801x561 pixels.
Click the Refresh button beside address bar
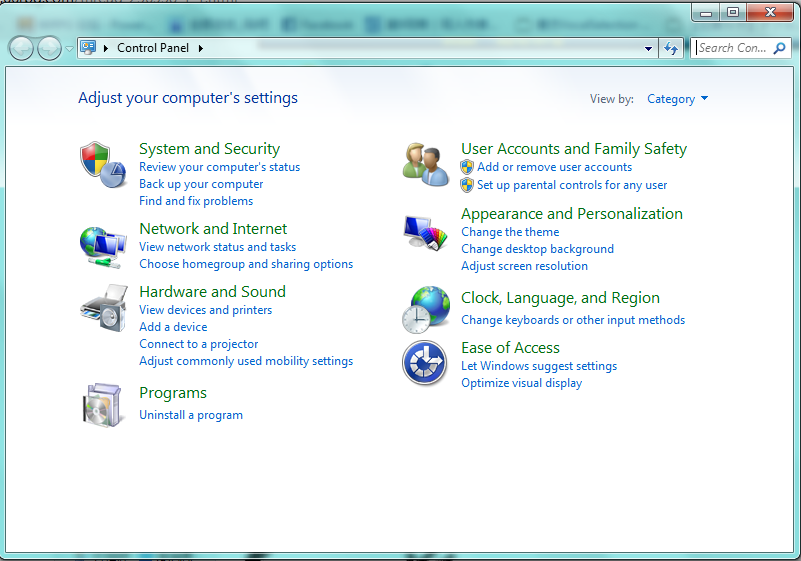coord(671,49)
